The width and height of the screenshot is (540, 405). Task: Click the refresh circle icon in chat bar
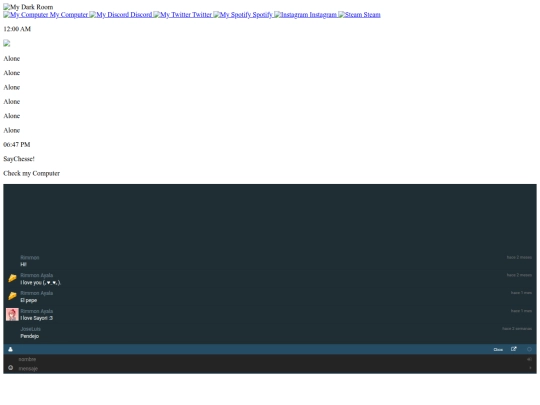[529, 349]
